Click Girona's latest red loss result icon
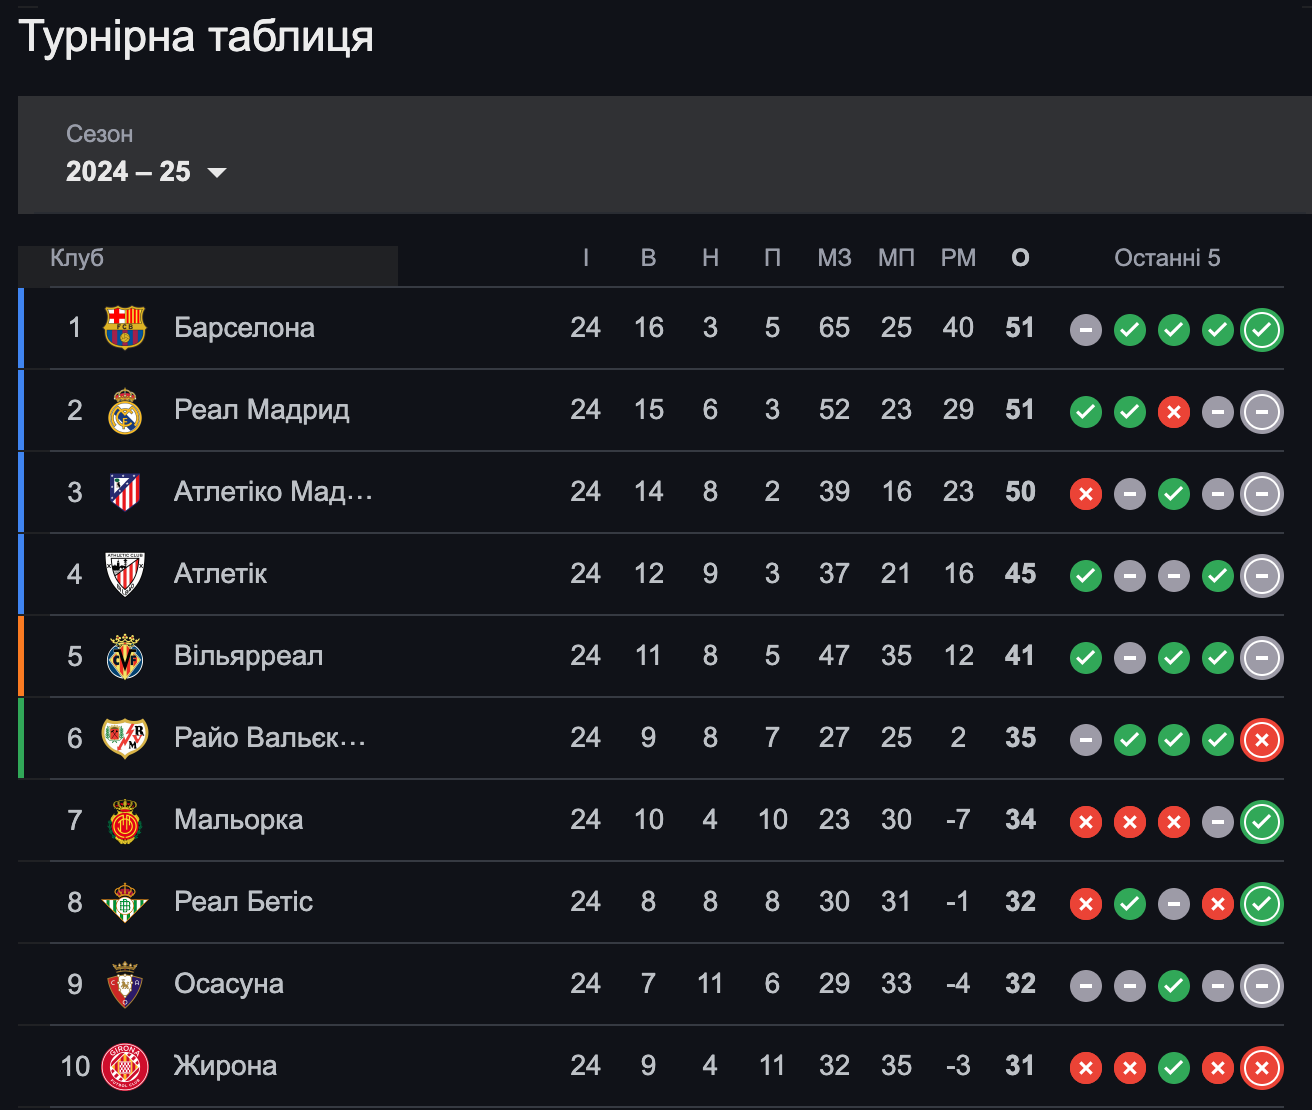Viewport: 1312px width, 1110px height. [x=1262, y=1067]
